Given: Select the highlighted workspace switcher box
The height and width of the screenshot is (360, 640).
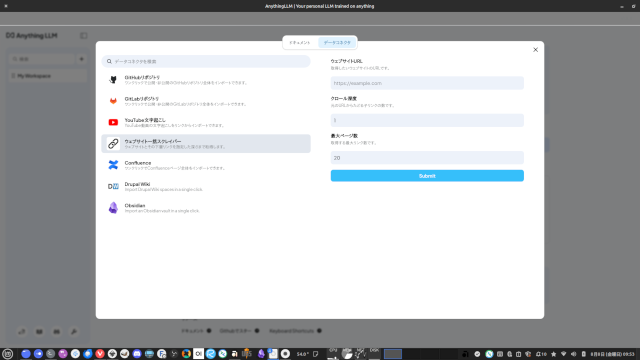Looking at the screenshot, I should tap(393, 354).
